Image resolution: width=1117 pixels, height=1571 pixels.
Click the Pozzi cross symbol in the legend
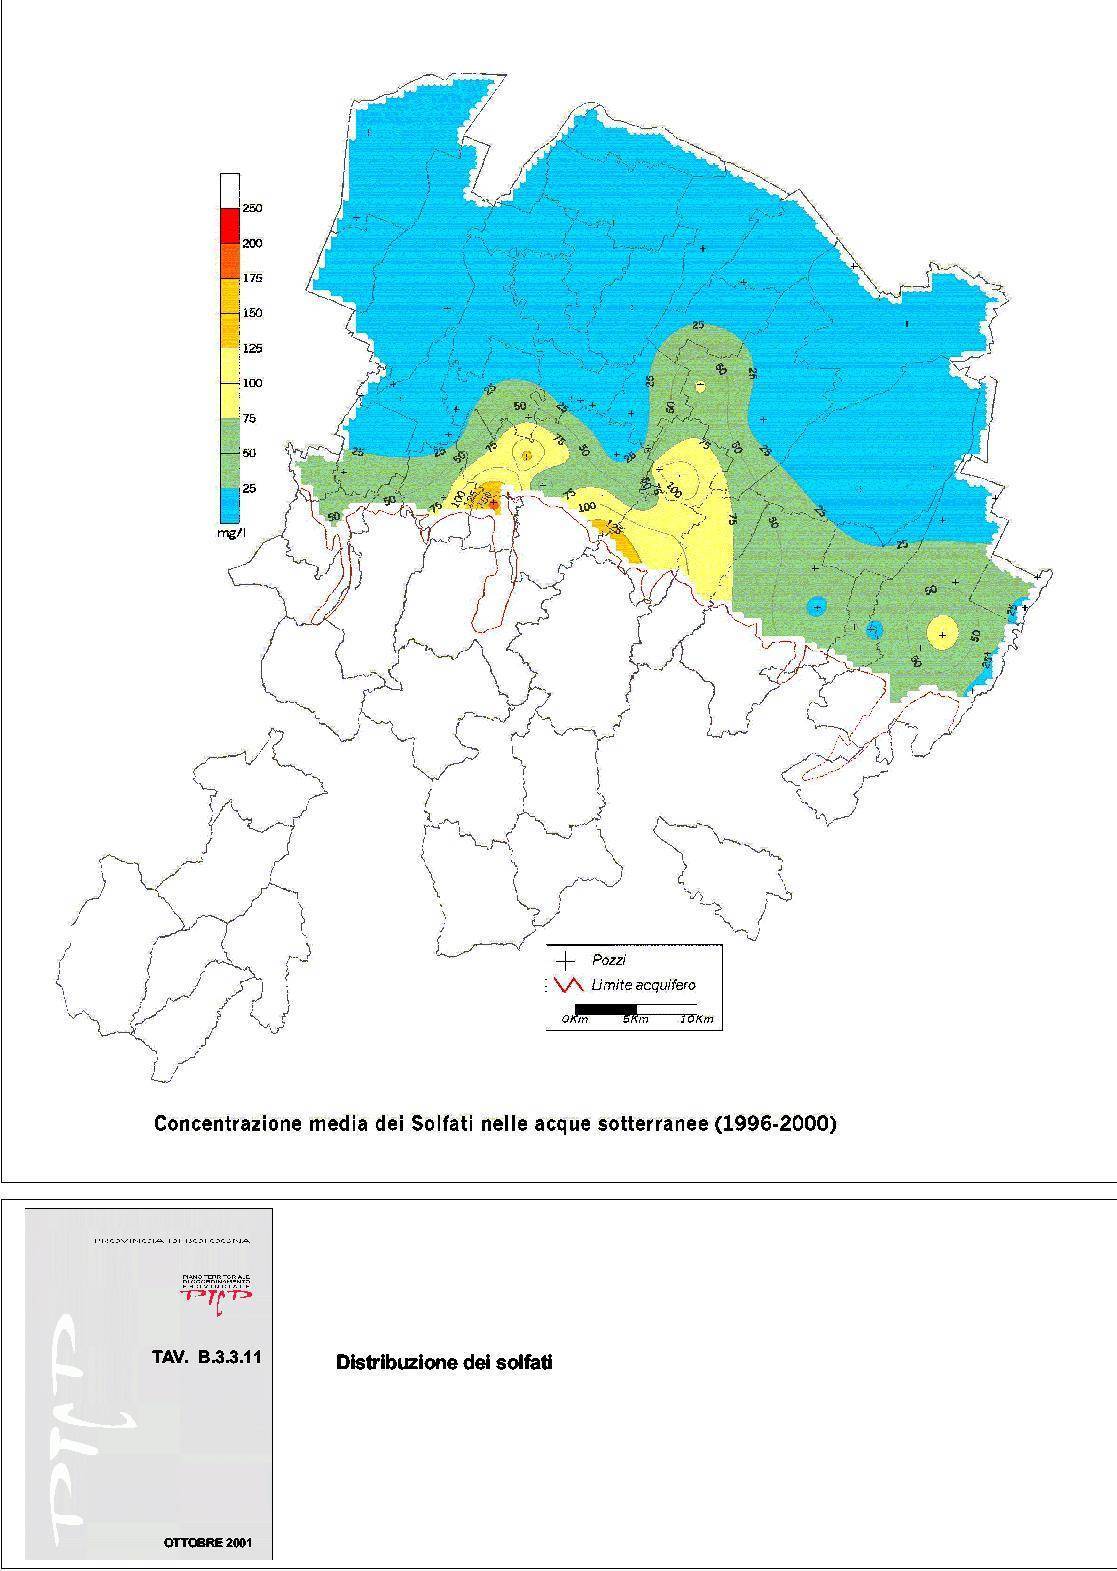point(567,960)
